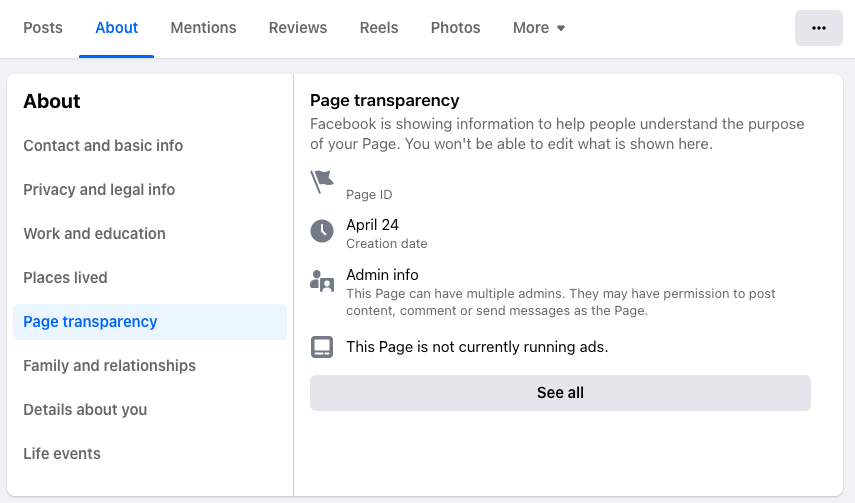Click the ads status tablet icon

click(x=322, y=347)
